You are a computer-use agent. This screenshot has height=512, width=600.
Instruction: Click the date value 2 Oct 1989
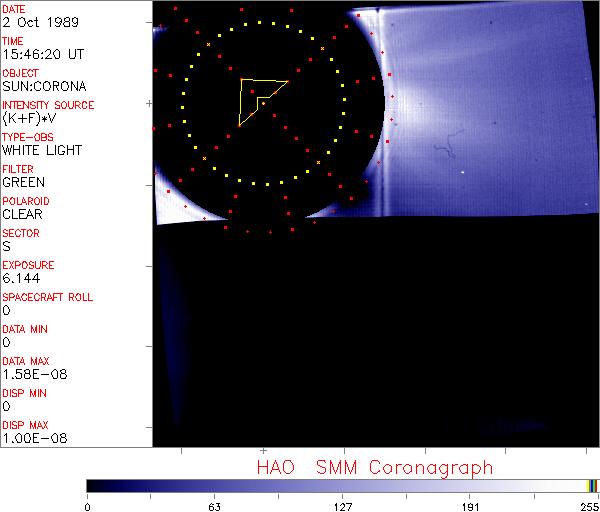pyautogui.click(x=35, y=22)
